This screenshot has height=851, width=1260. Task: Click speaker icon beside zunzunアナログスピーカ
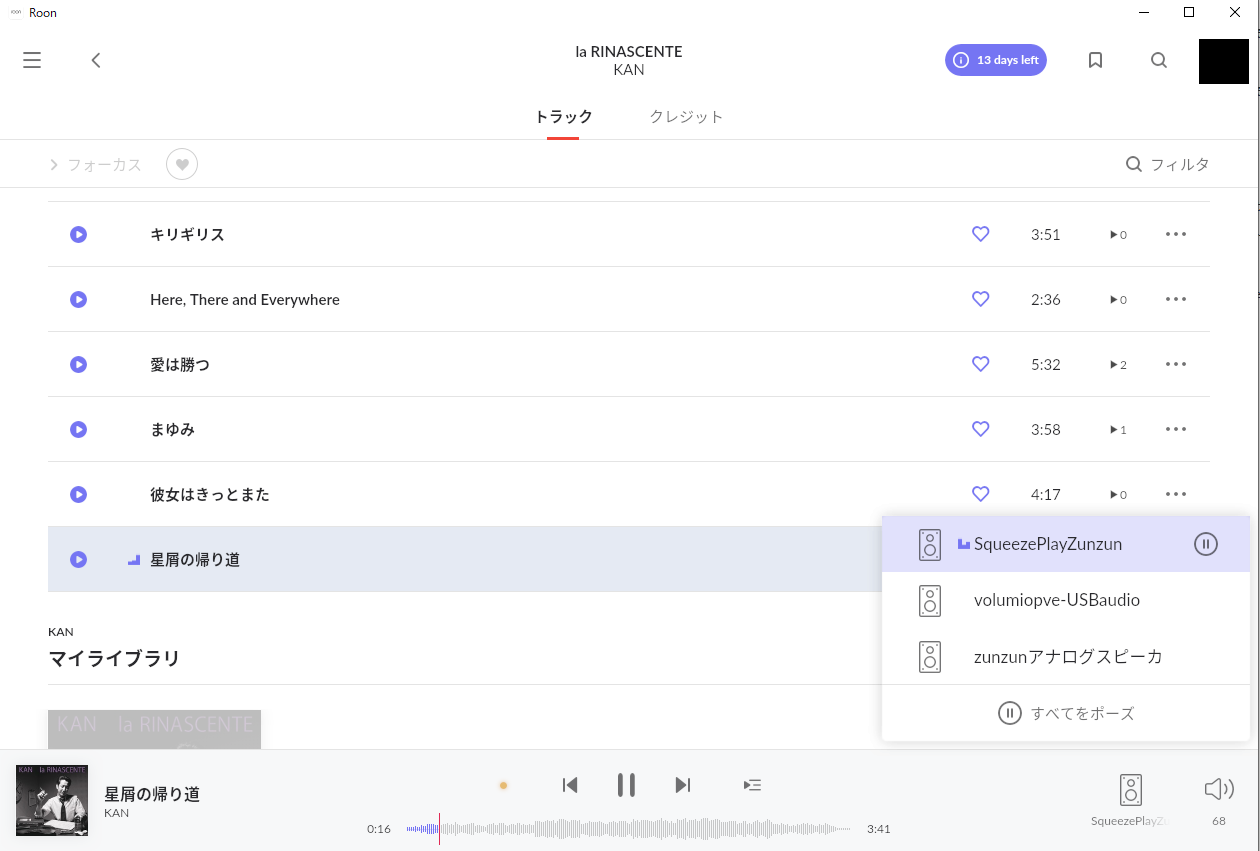[x=930, y=656]
